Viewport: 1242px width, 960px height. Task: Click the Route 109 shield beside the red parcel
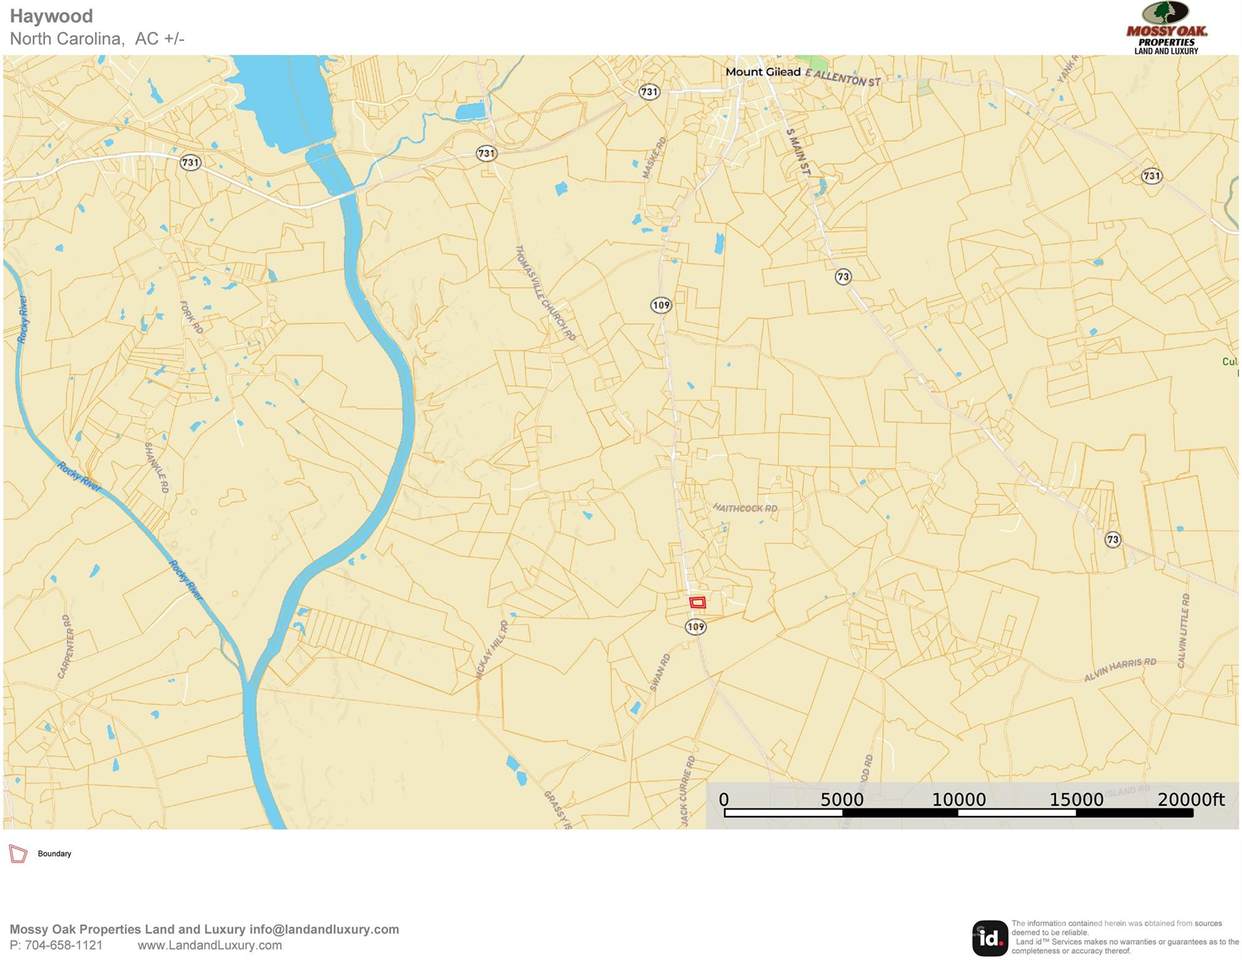(696, 627)
